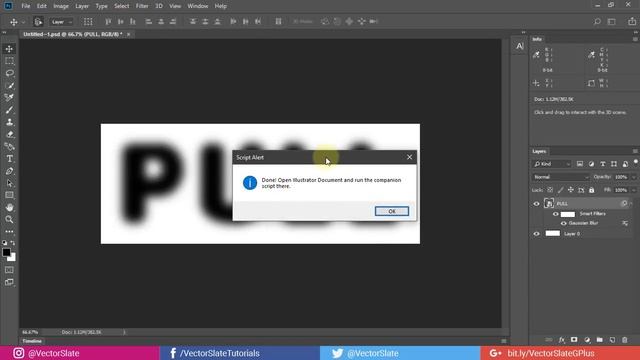
Task: Hide the Gaussian Blur filter
Action: point(564,223)
